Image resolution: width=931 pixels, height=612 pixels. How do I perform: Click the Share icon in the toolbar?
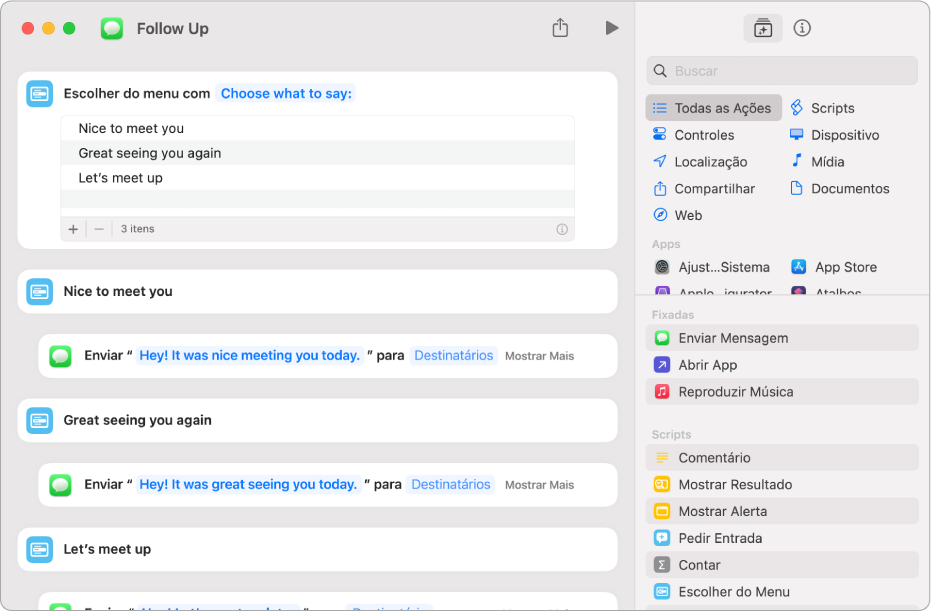(x=560, y=28)
